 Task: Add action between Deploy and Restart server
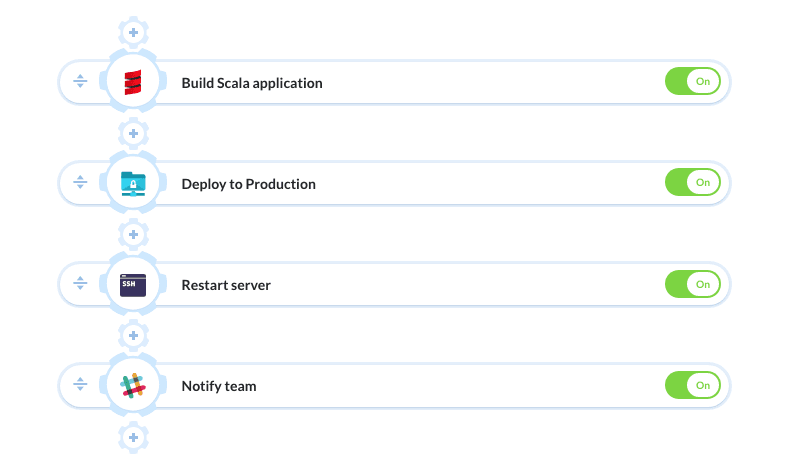pyautogui.click(x=133, y=234)
